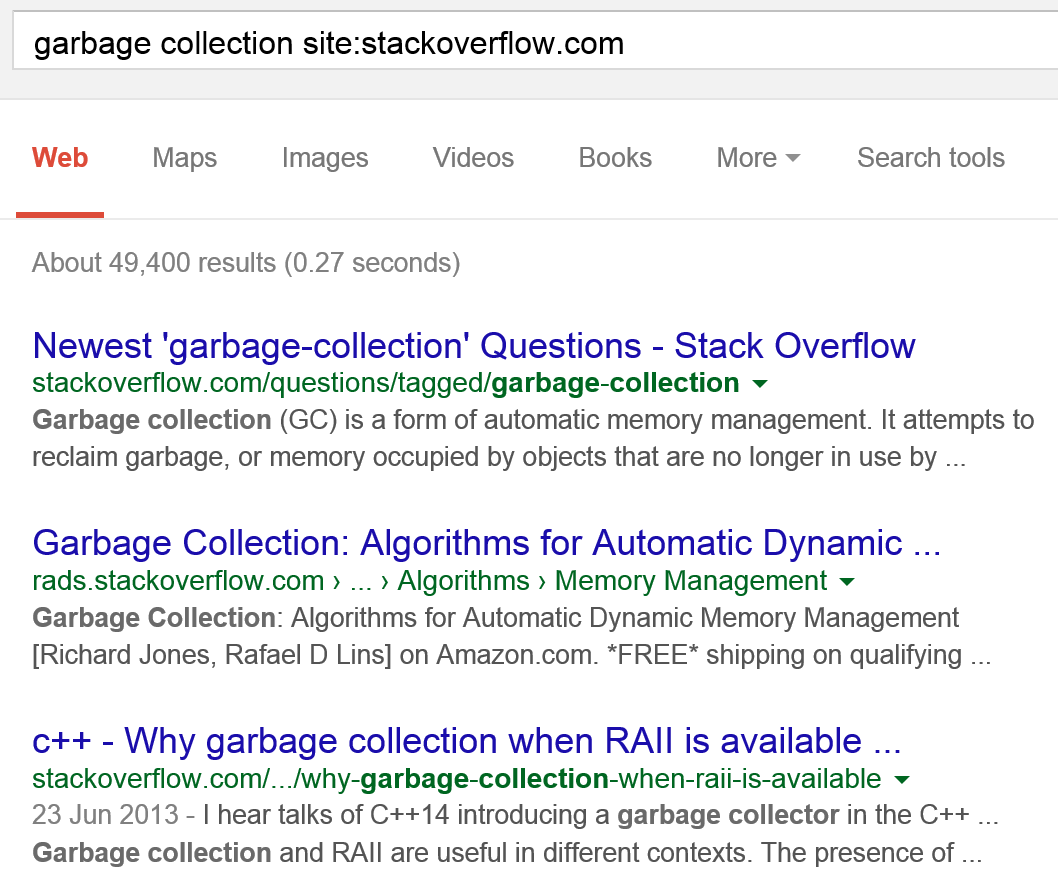This screenshot has height=896, width=1058.
Task: Expand the arrow beside the stackoverflow.com/questions/tagged URL
Action: [x=760, y=384]
